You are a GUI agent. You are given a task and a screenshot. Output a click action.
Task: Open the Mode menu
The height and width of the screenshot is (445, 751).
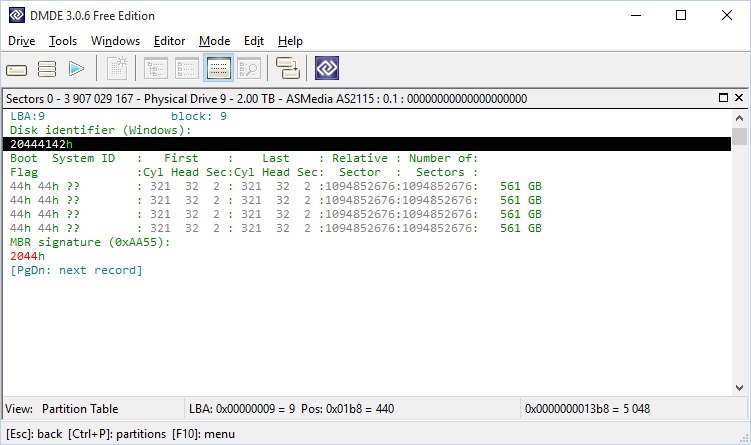click(x=215, y=41)
